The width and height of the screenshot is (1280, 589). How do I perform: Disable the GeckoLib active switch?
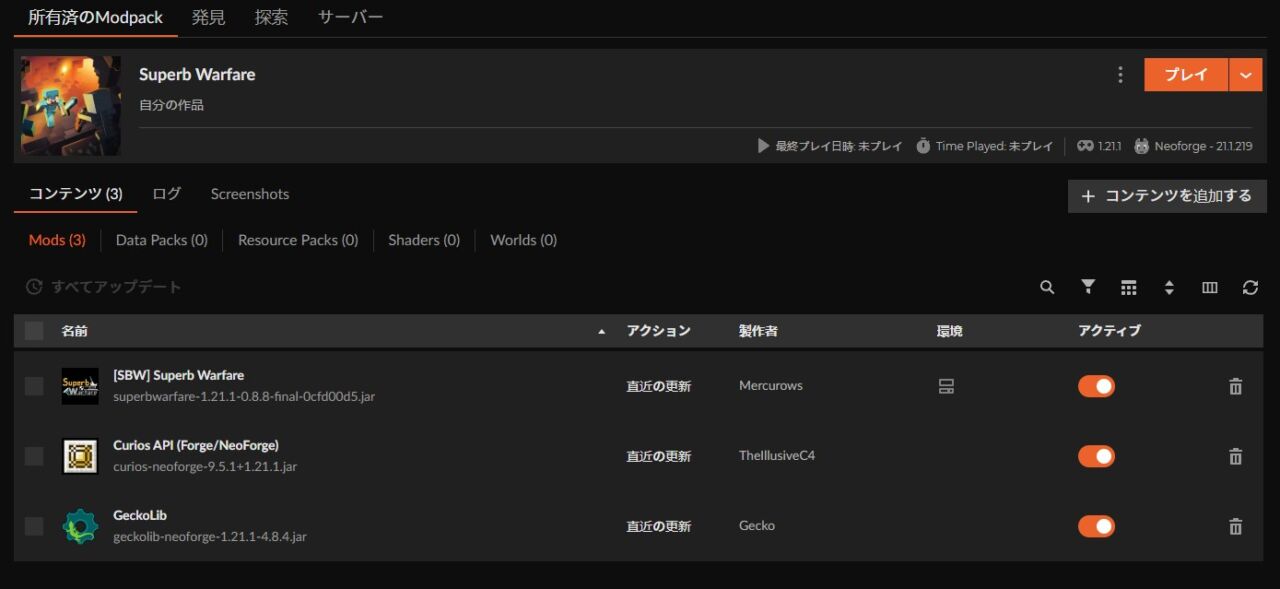point(1096,525)
